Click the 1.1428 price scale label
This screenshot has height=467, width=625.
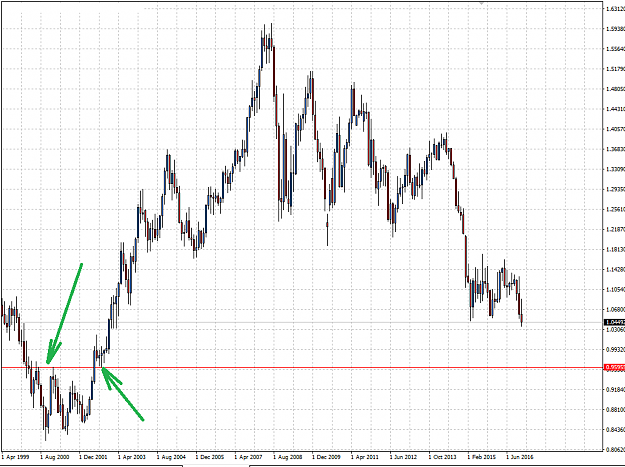tap(615, 270)
